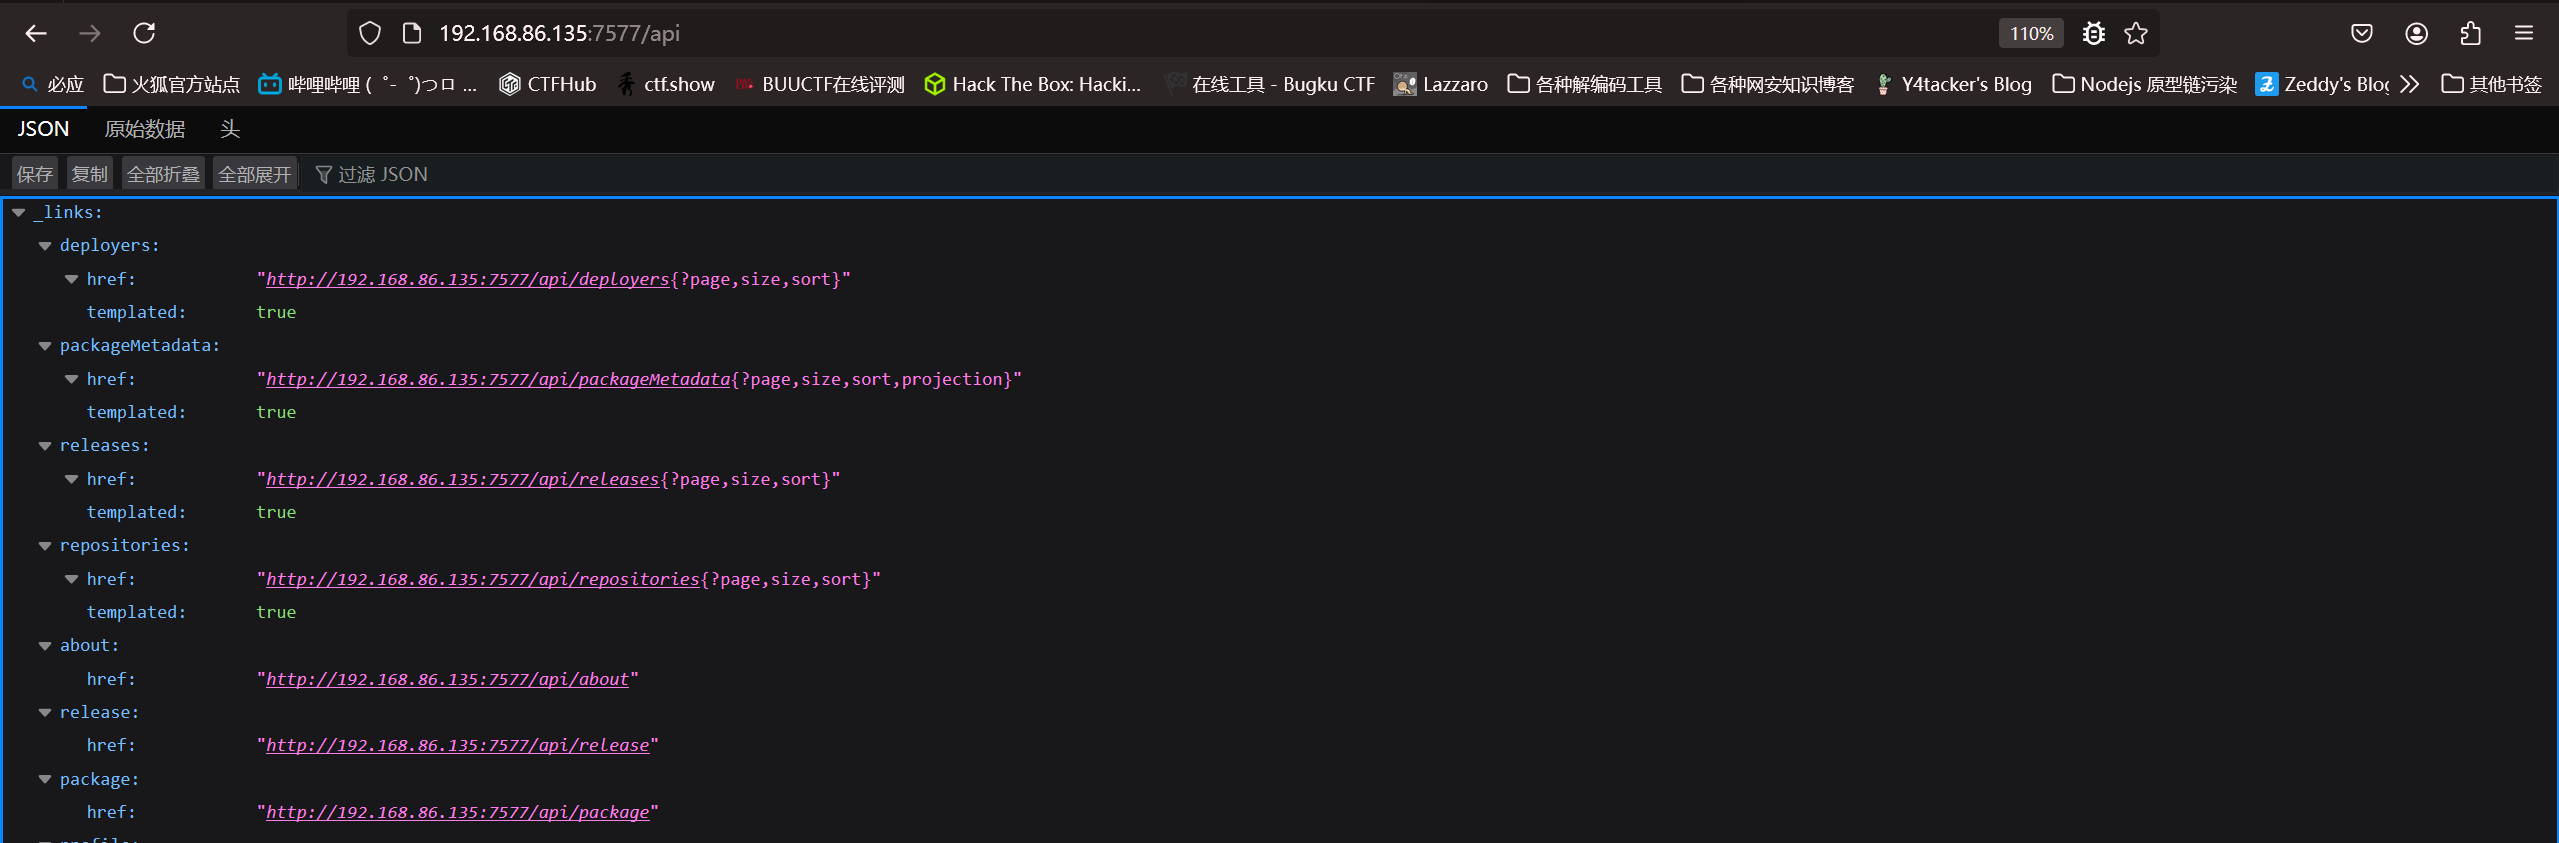
Task: Collapse the release node
Action: (45, 713)
